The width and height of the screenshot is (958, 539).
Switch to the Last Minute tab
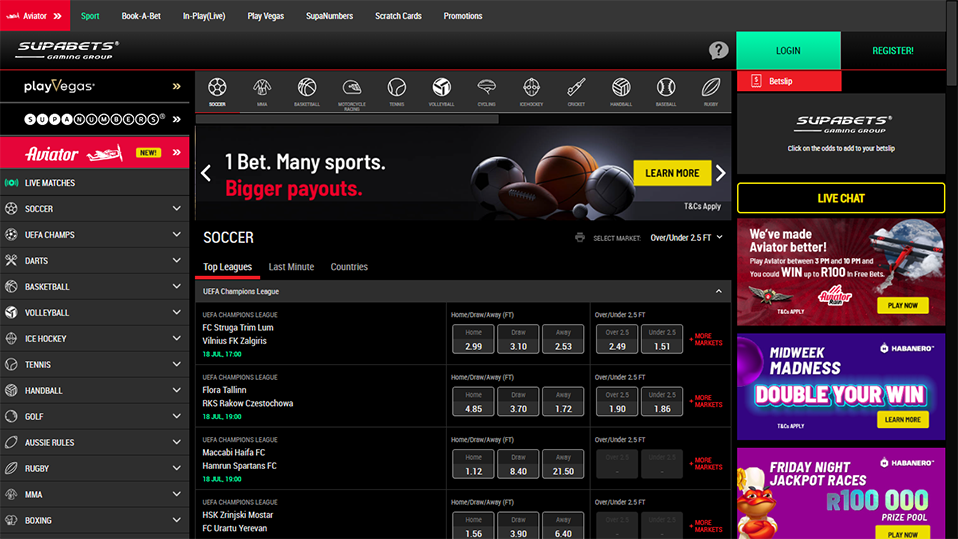(291, 267)
